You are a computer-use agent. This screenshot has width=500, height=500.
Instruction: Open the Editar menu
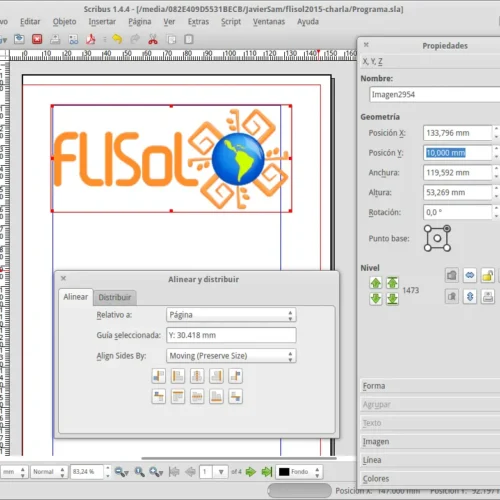point(30,22)
